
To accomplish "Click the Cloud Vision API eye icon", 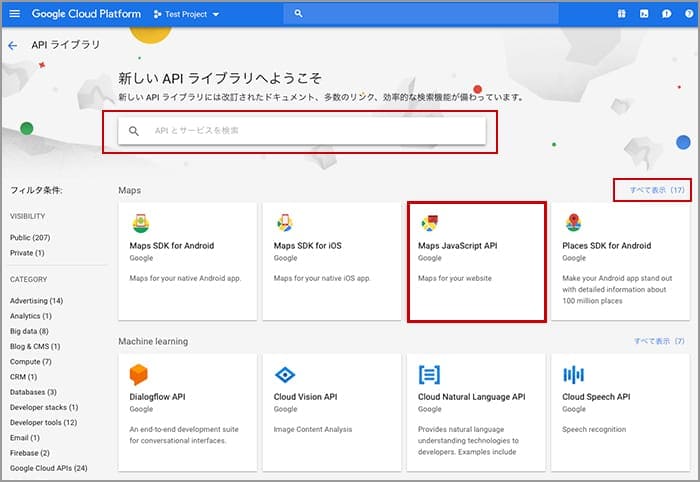I will pyautogui.click(x=285, y=375).
